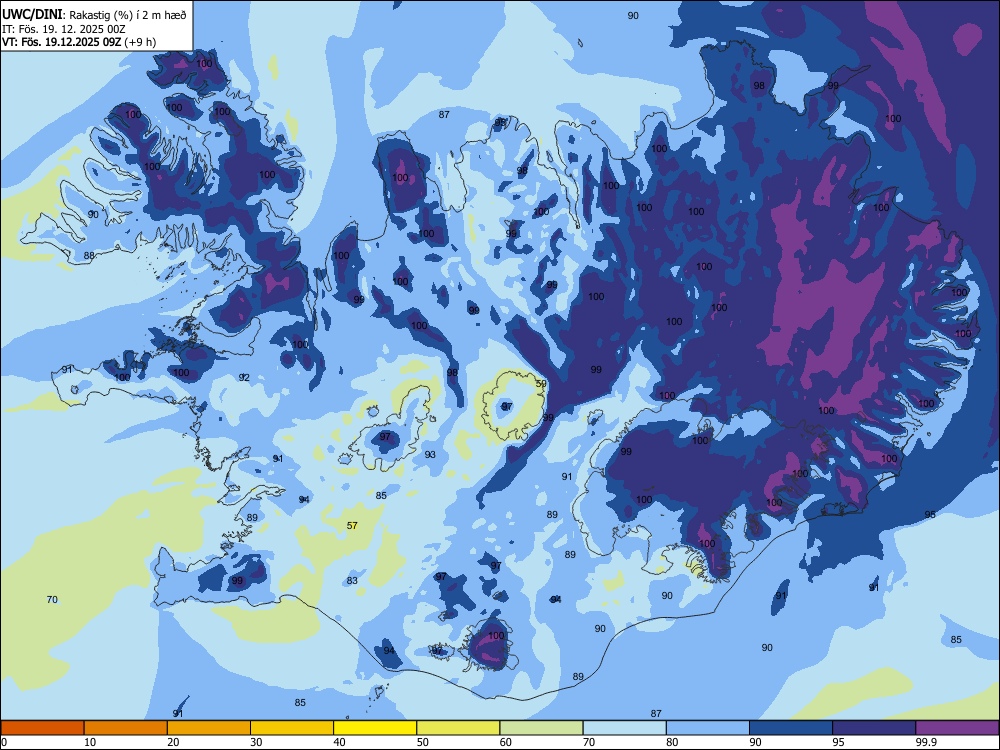The width and height of the screenshot is (1000, 750).
Task: Click the legend tick label '30'
Action: pos(256,742)
